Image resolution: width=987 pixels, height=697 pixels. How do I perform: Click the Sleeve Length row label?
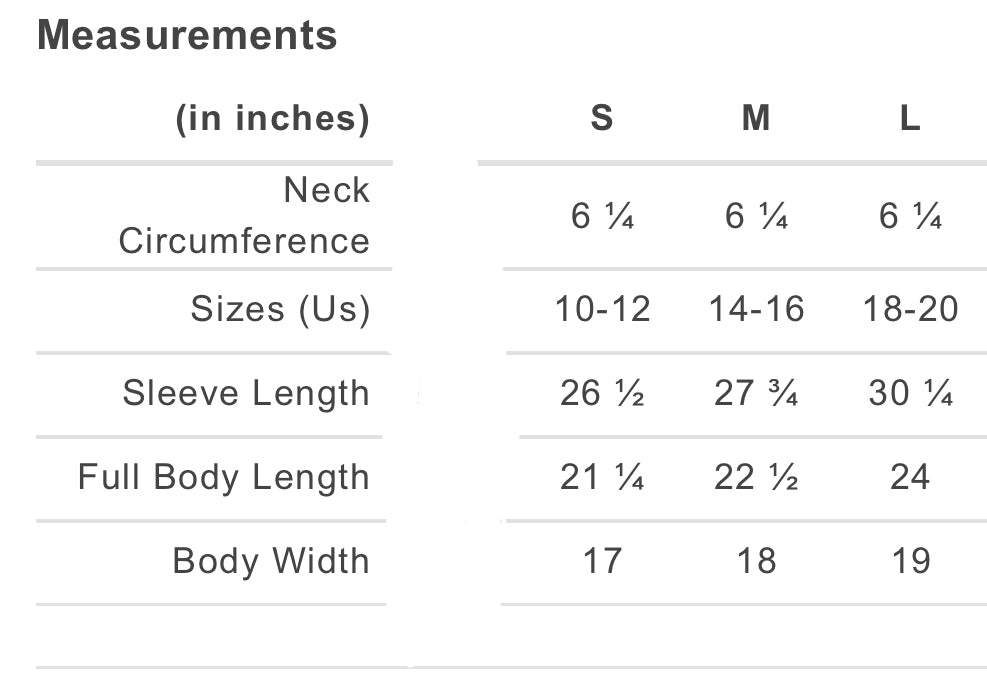246,393
